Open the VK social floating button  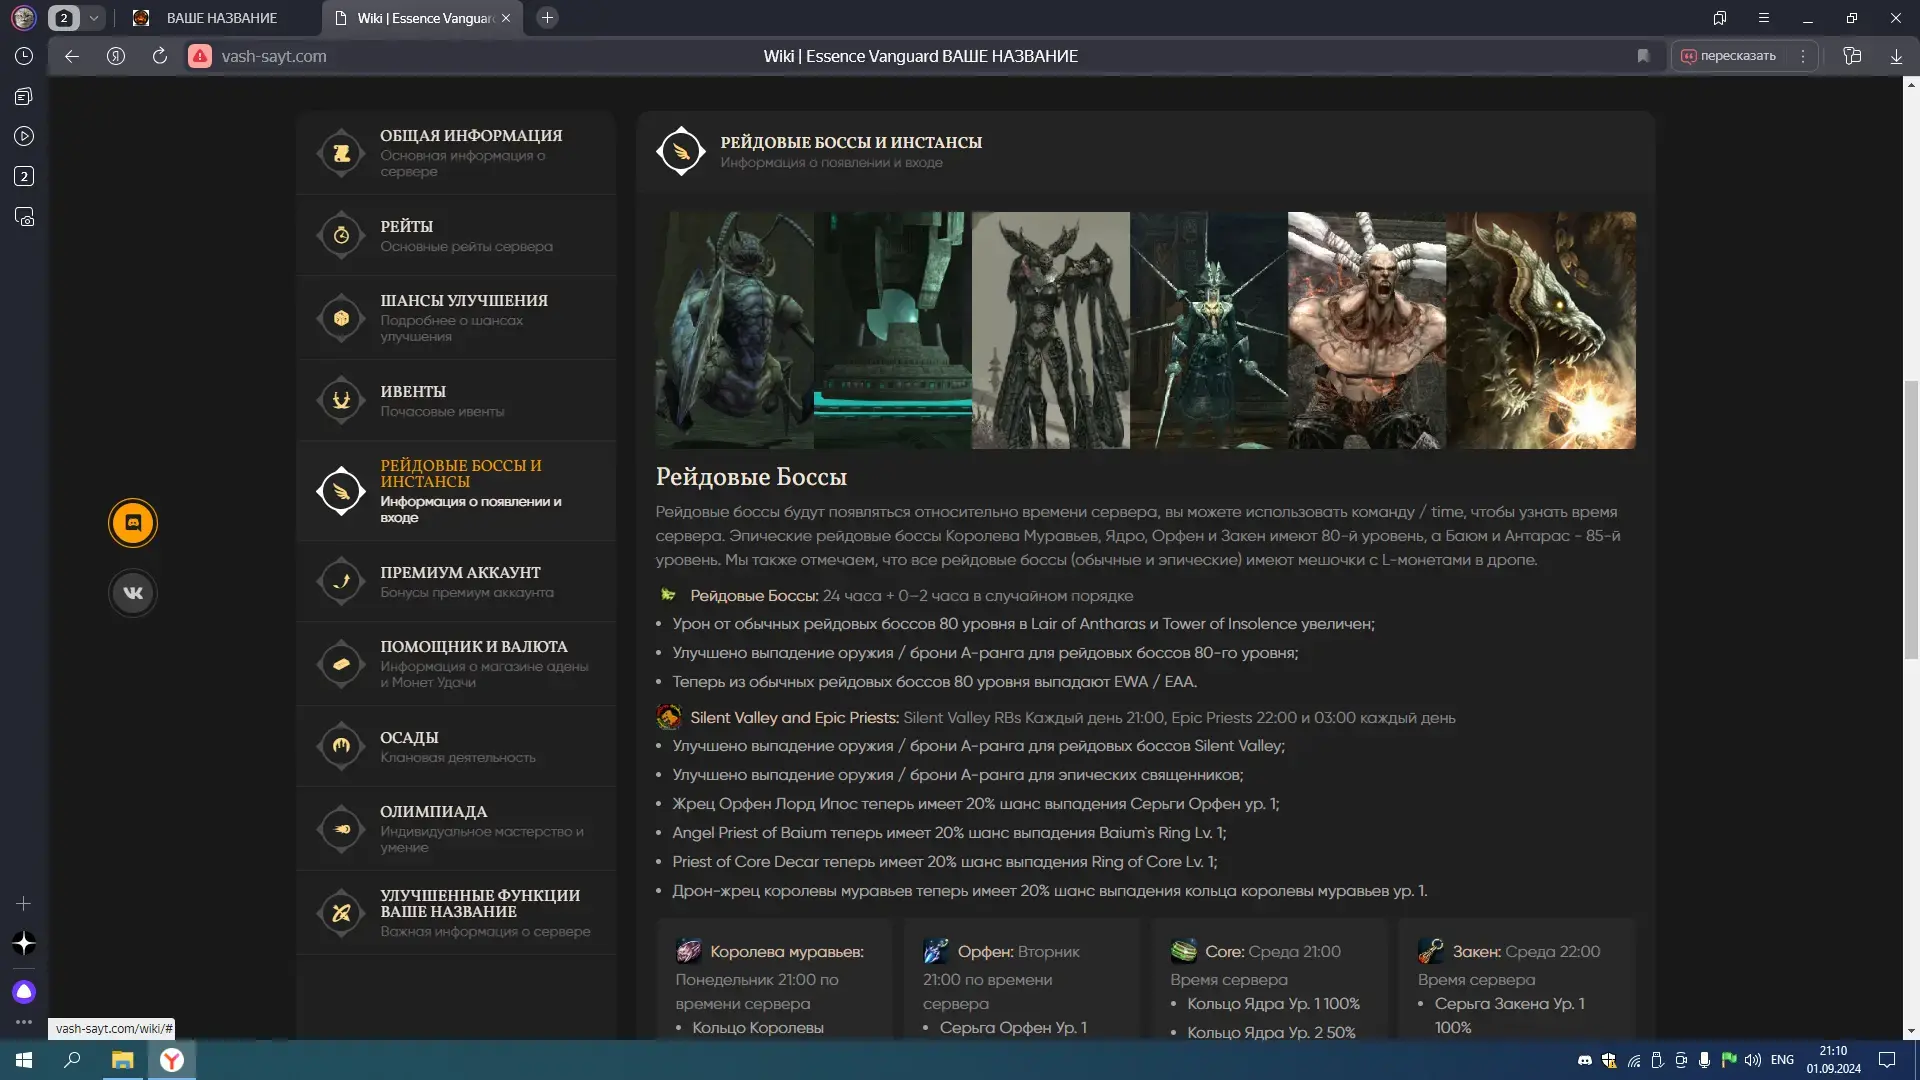click(x=133, y=593)
